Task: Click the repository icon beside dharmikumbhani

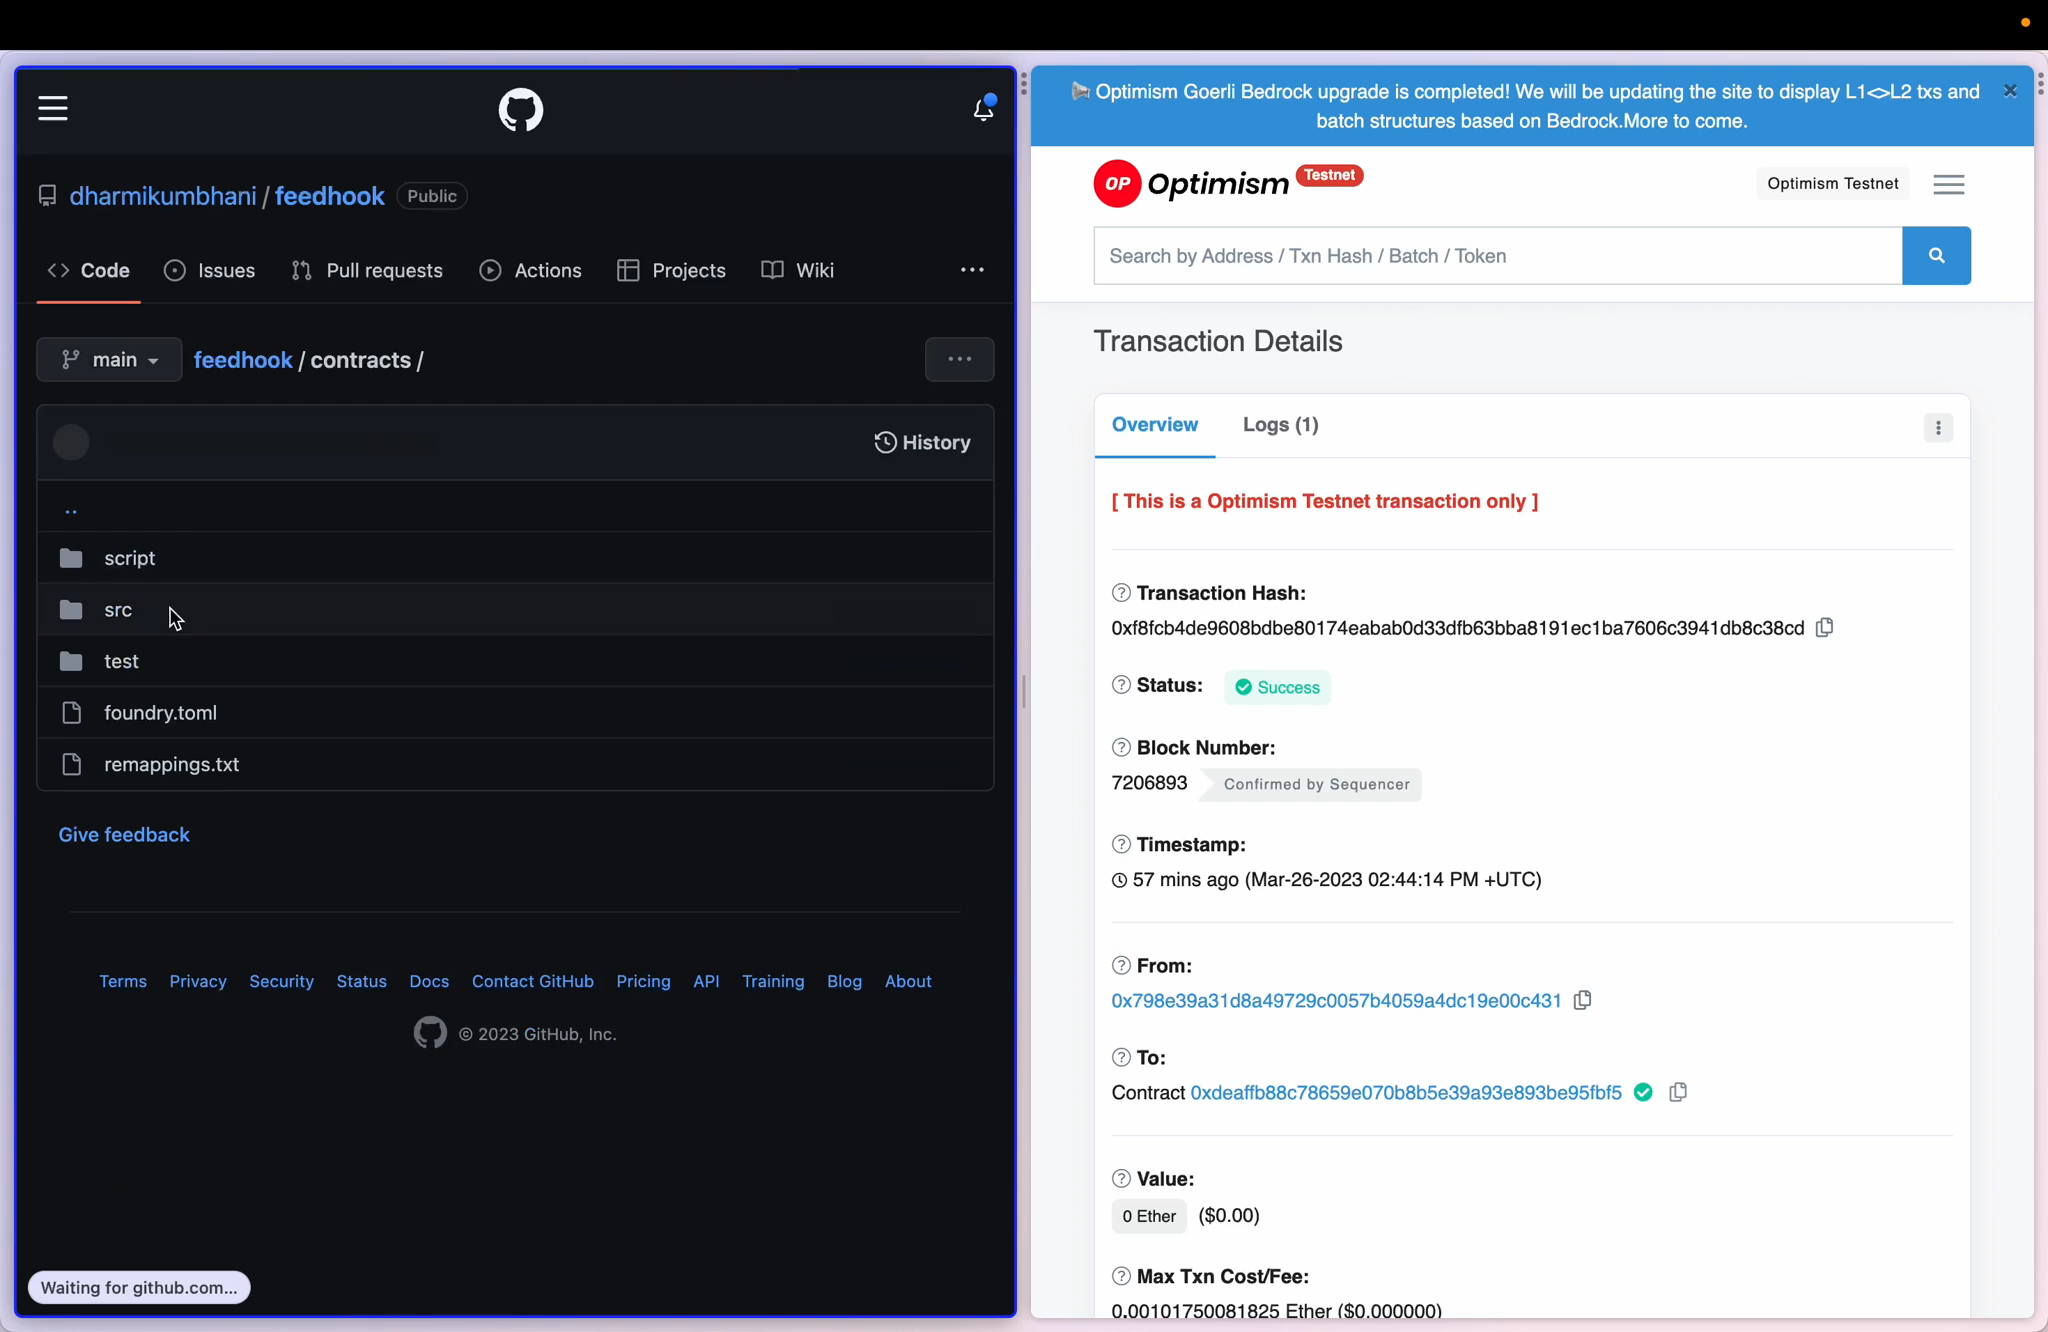Action: pyautogui.click(x=47, y=196)
